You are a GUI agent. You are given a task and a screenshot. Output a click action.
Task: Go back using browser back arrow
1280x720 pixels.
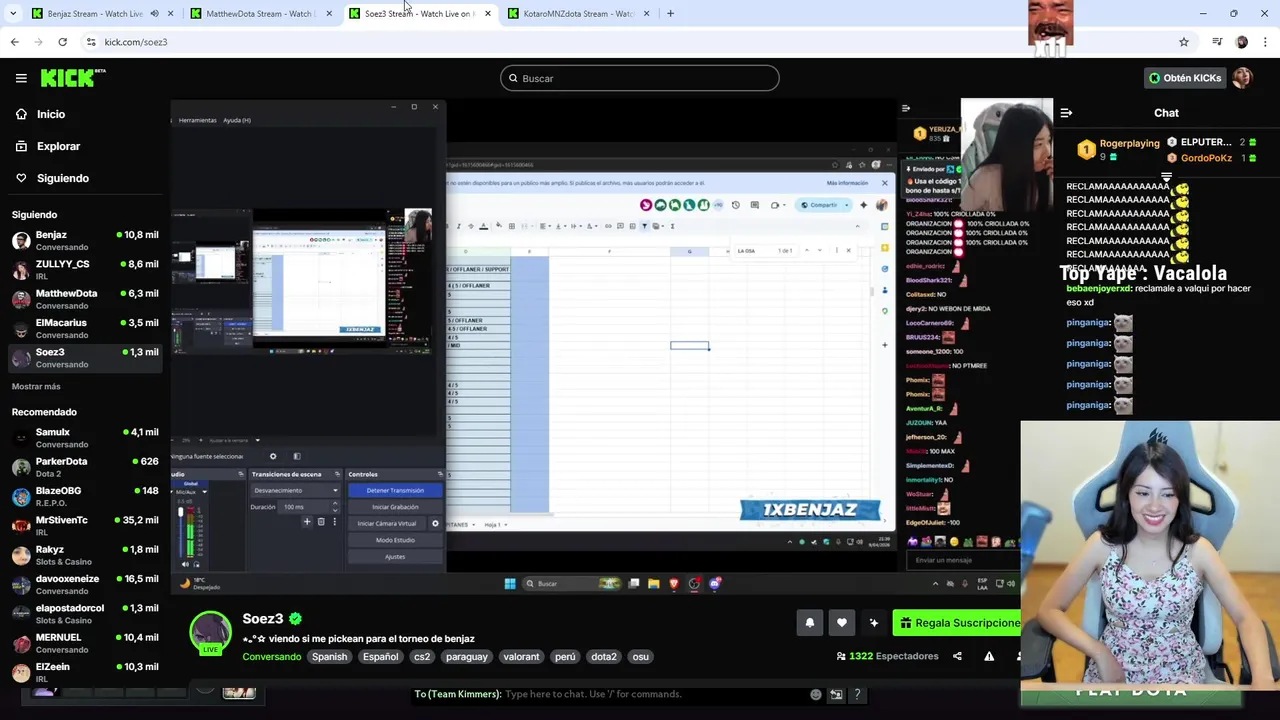pos(14,42)
